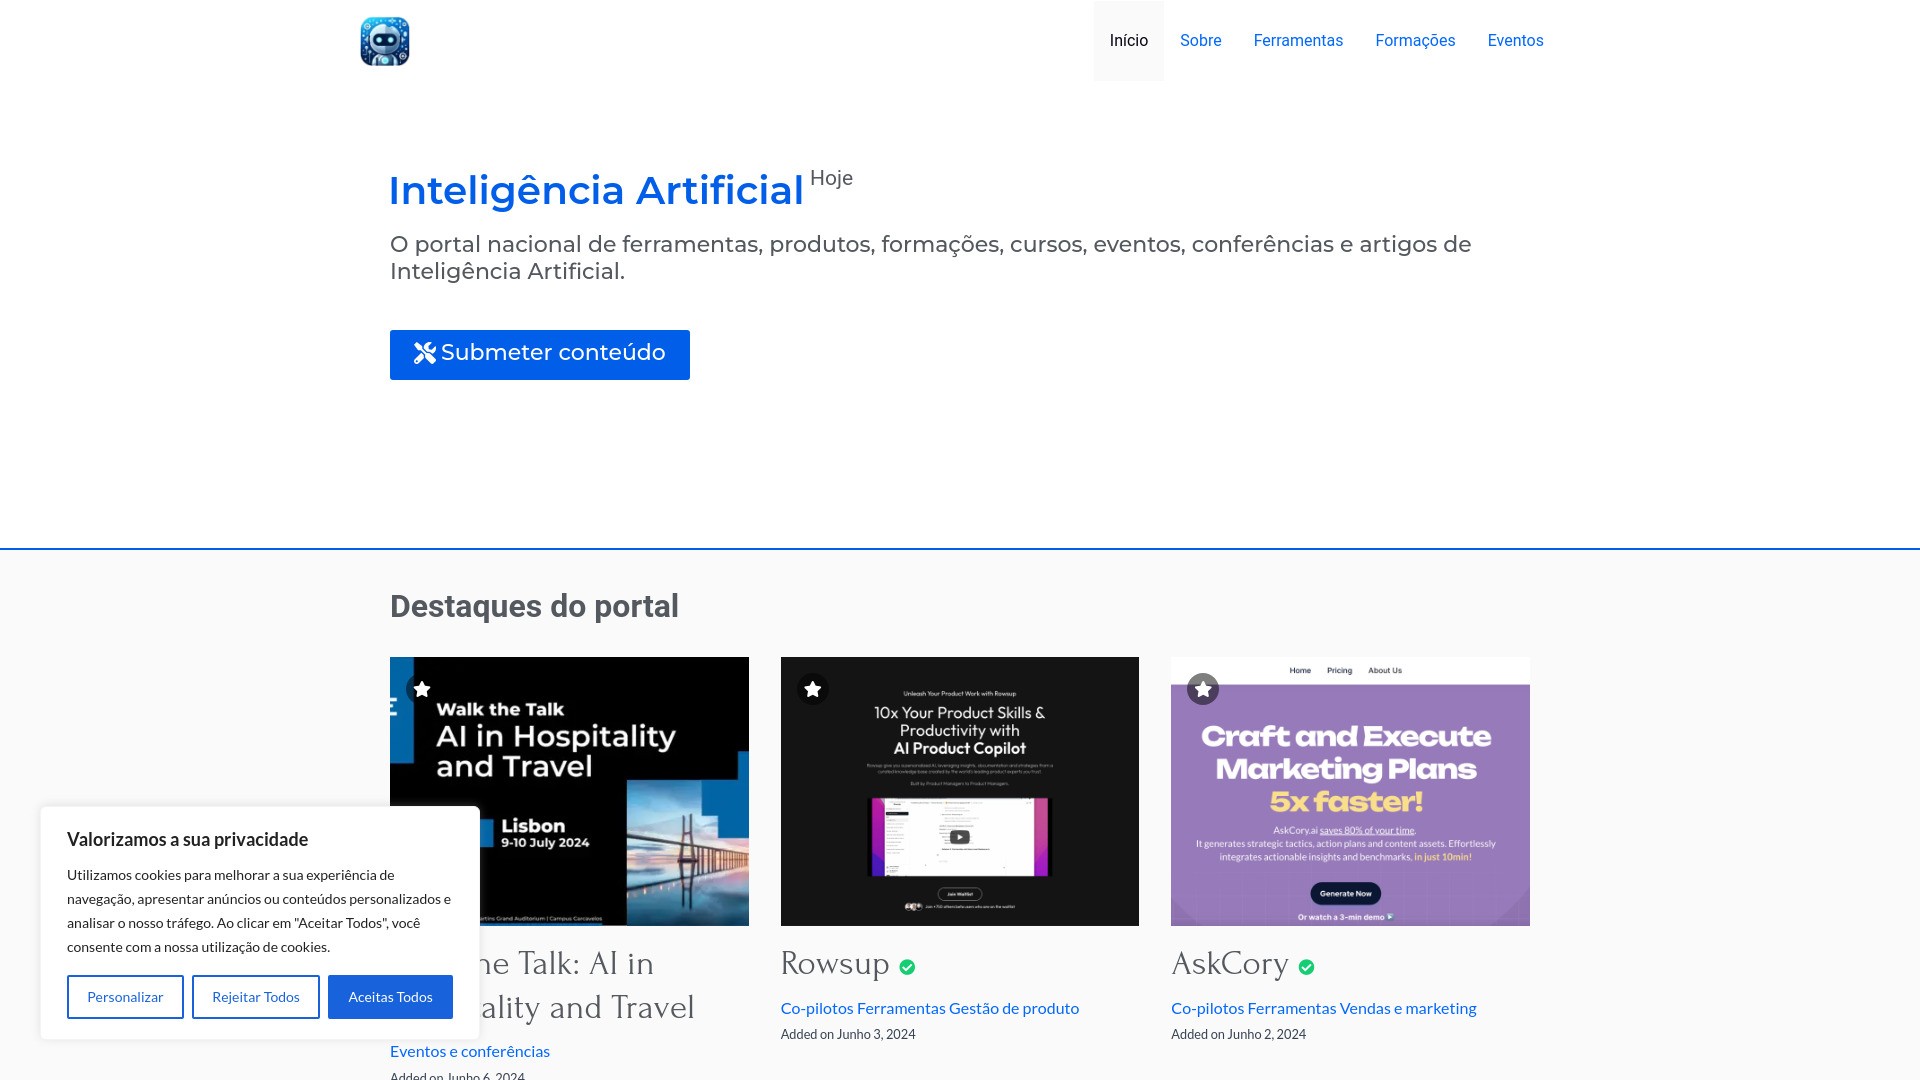Click the Rowsup card thumbnail
The height and width of the screenshot is (1080, 1920).
pyautogui.click(x=959, y=790)
